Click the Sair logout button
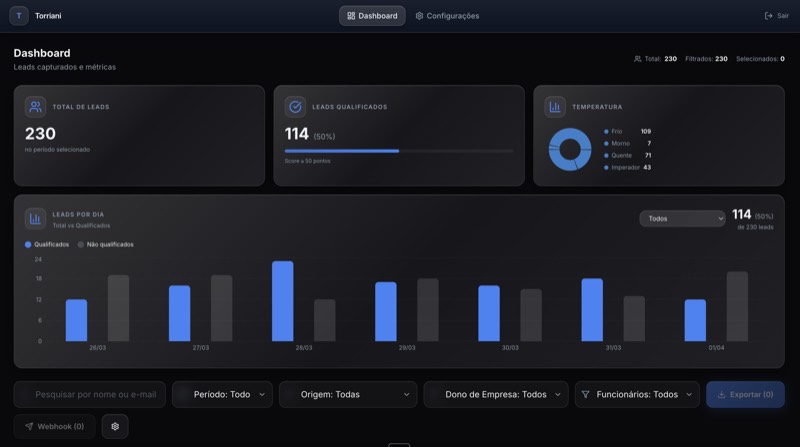 pos(777,16)
